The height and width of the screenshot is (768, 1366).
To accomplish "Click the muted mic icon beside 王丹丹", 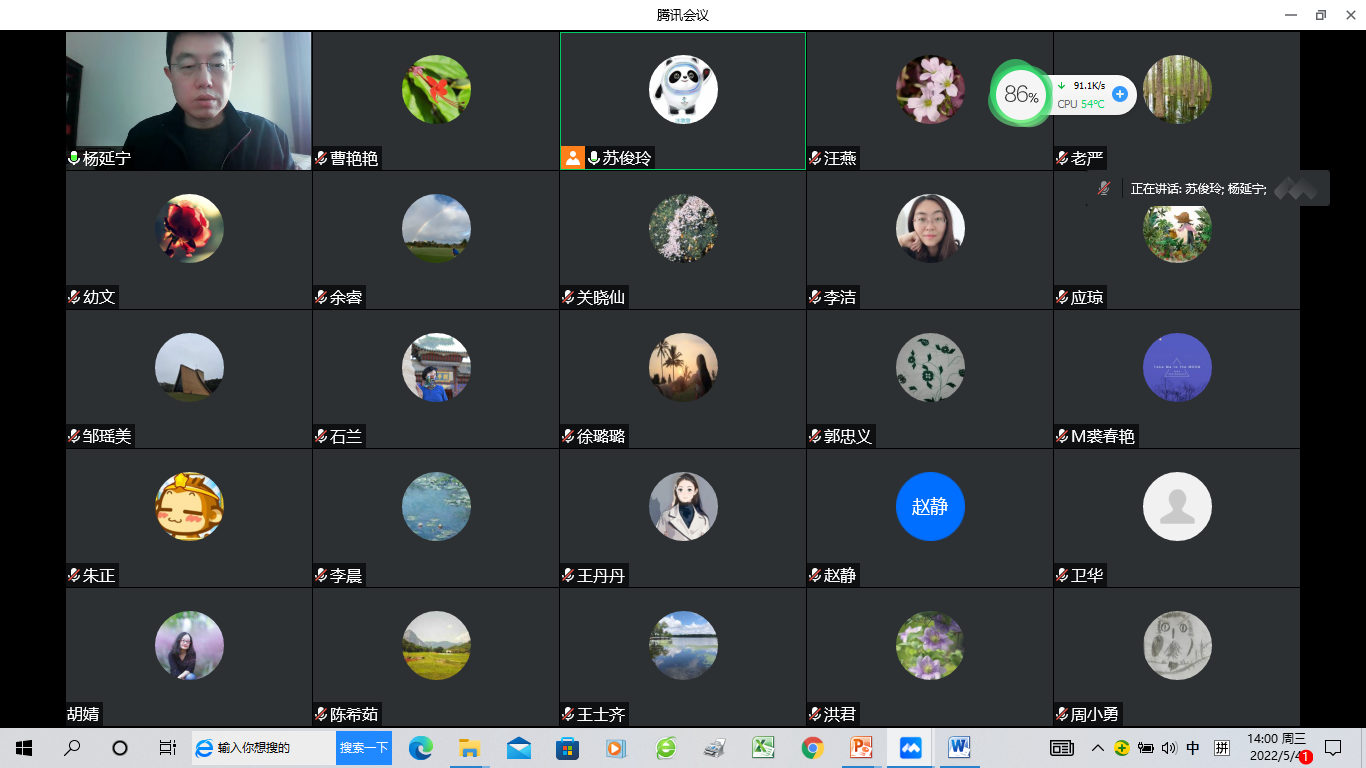I will tap(568, 575).
